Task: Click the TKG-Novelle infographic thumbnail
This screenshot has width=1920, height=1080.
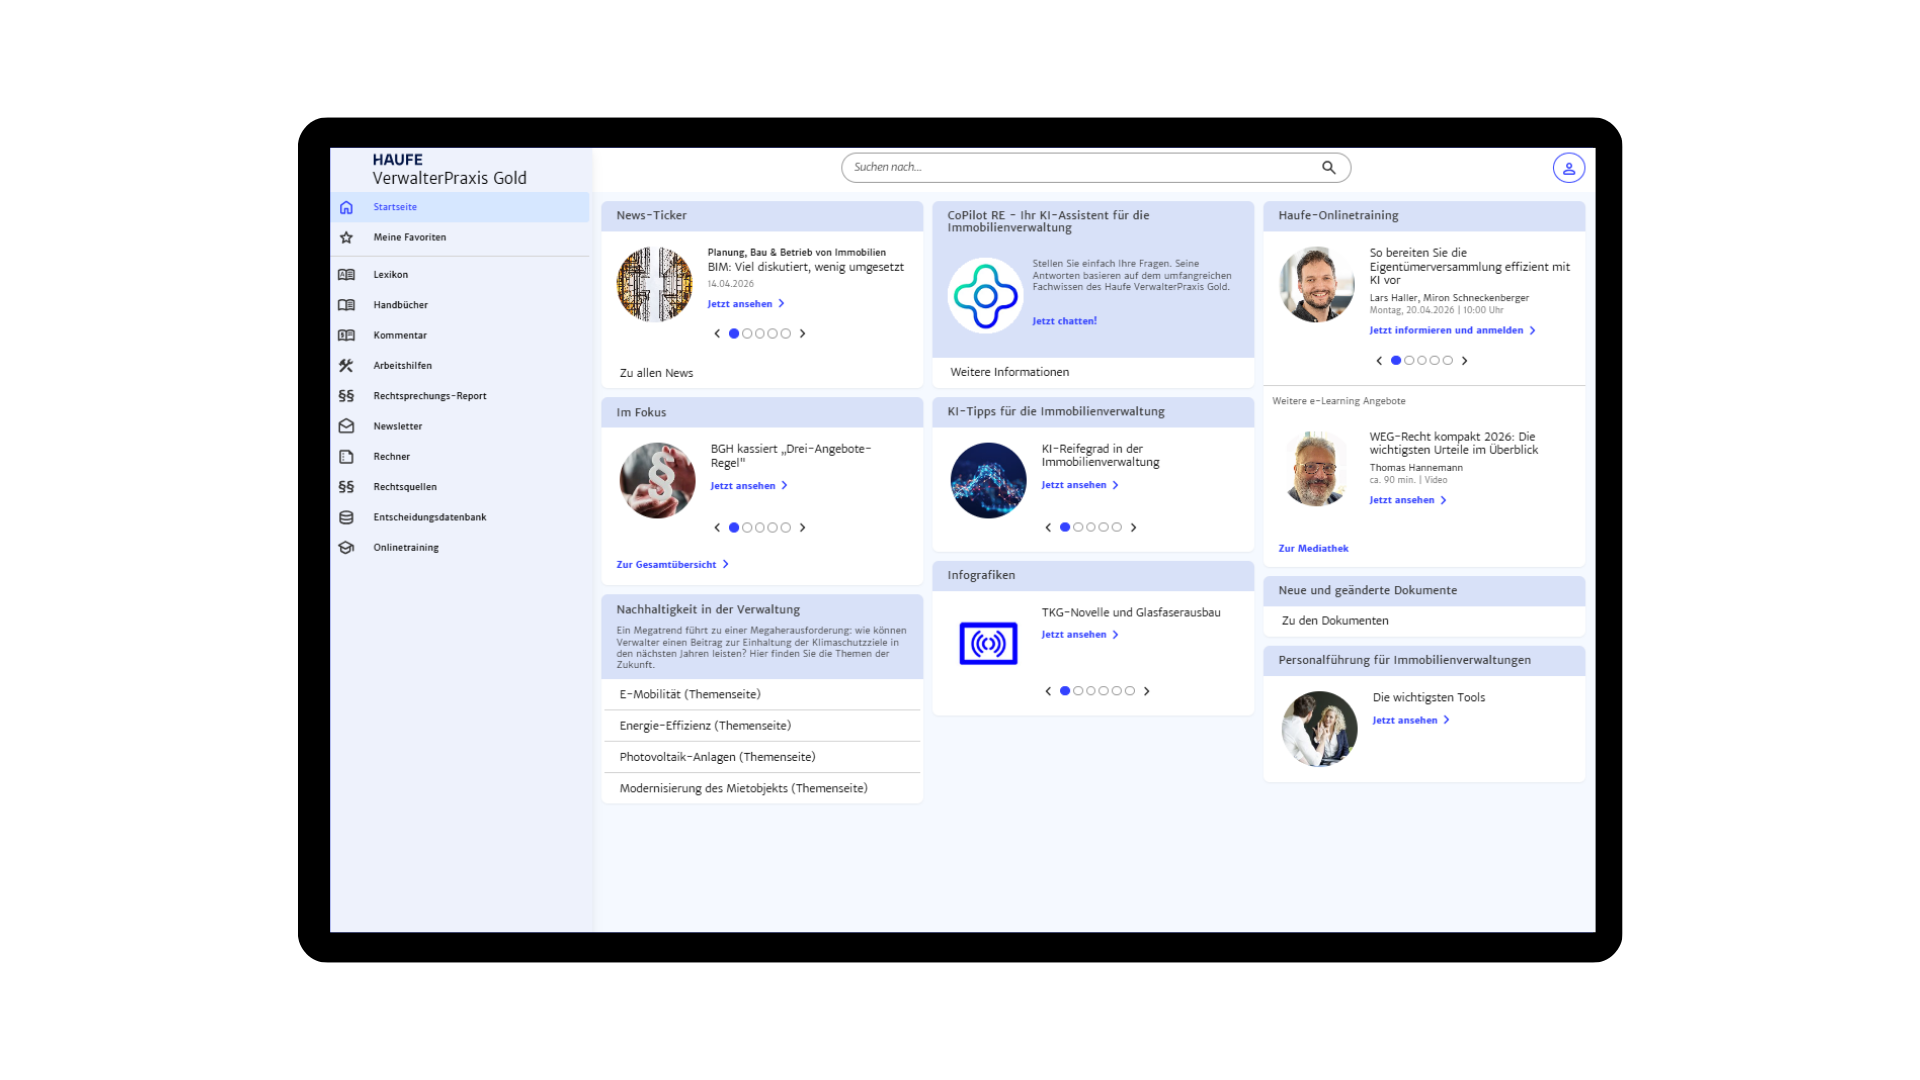Action: click(988, 643)
